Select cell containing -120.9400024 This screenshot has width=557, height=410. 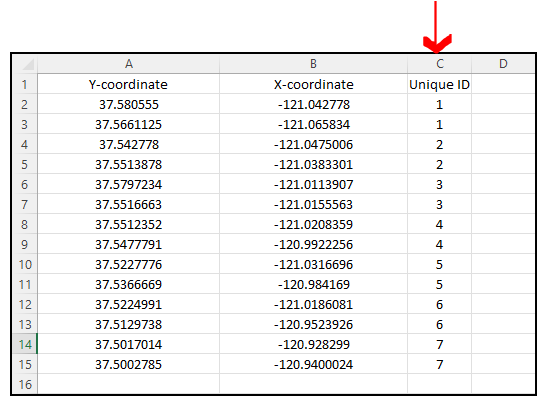click(x=313, y=364)
